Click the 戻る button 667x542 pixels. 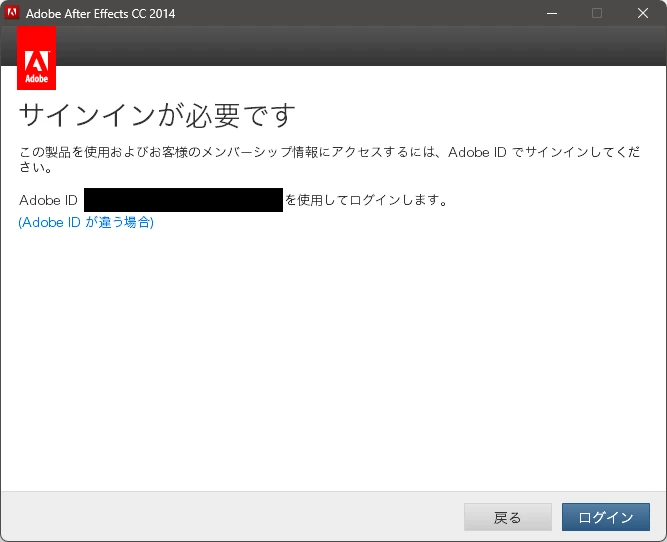pos(507,517)
